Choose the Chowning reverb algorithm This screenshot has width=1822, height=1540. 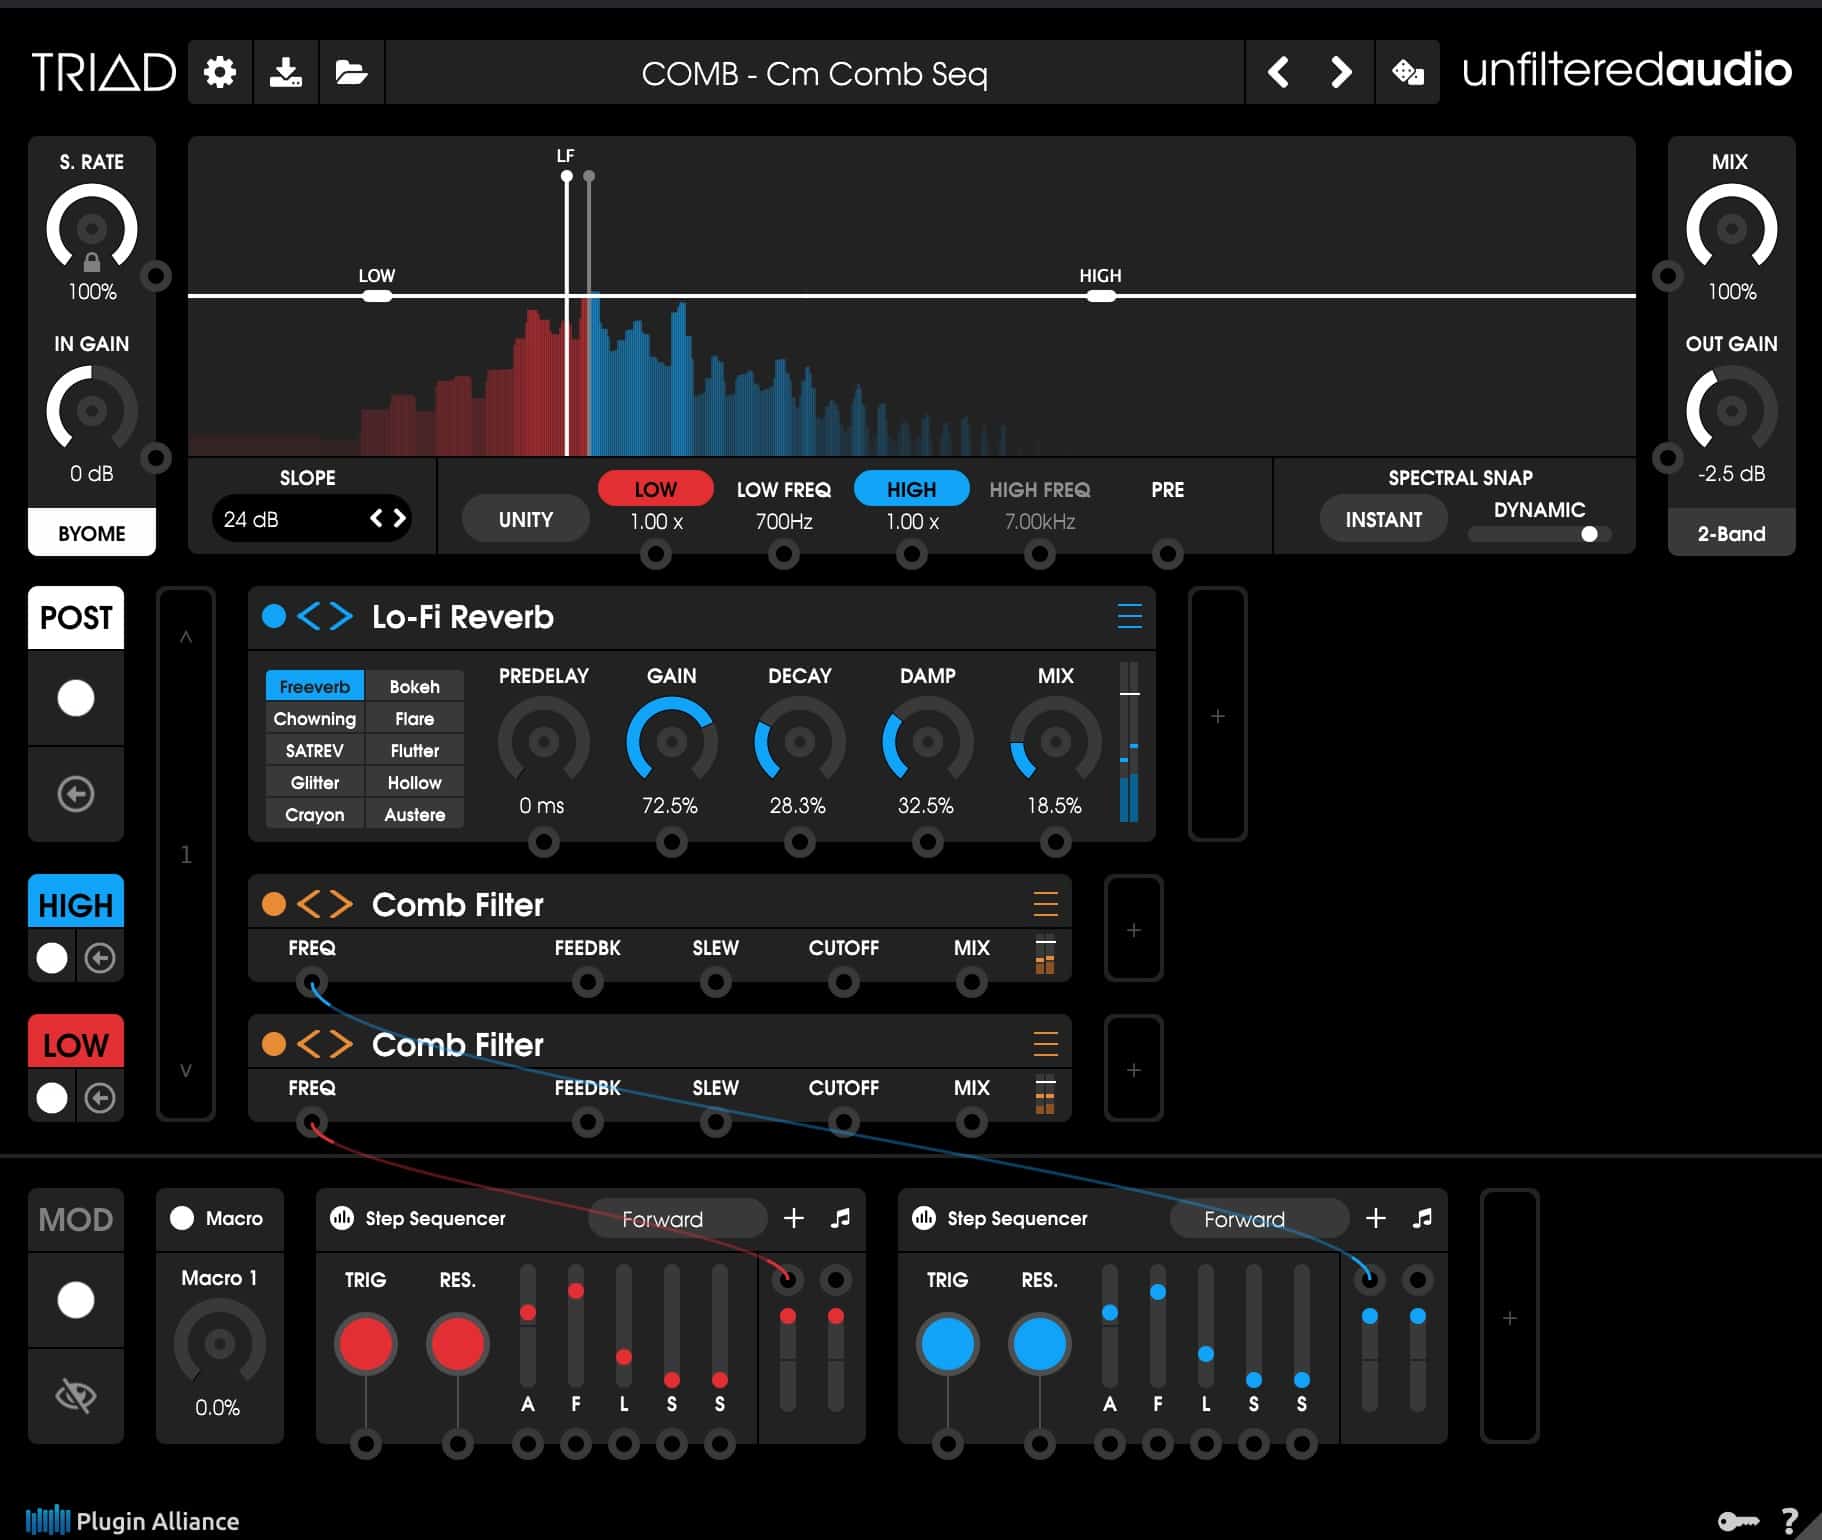tap(314, 718)
